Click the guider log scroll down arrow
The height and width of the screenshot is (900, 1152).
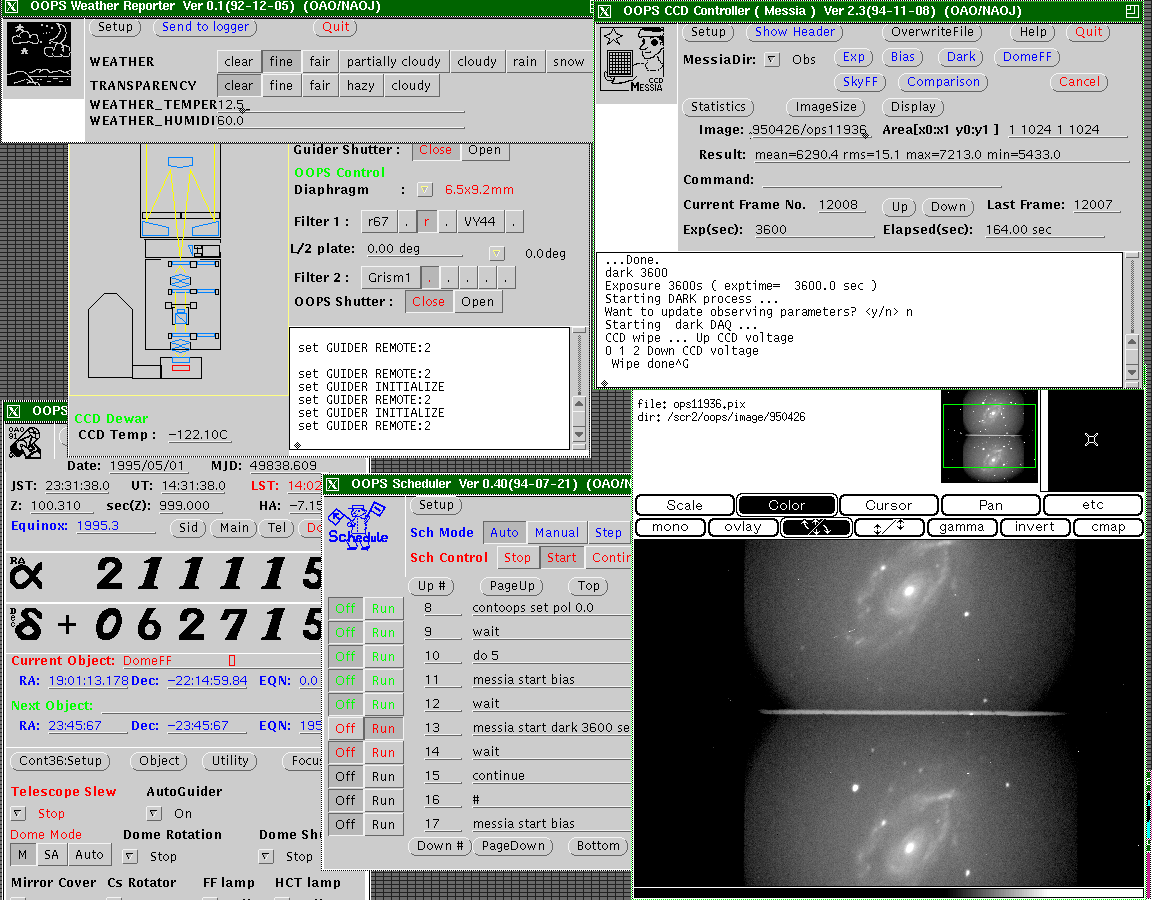579,435
